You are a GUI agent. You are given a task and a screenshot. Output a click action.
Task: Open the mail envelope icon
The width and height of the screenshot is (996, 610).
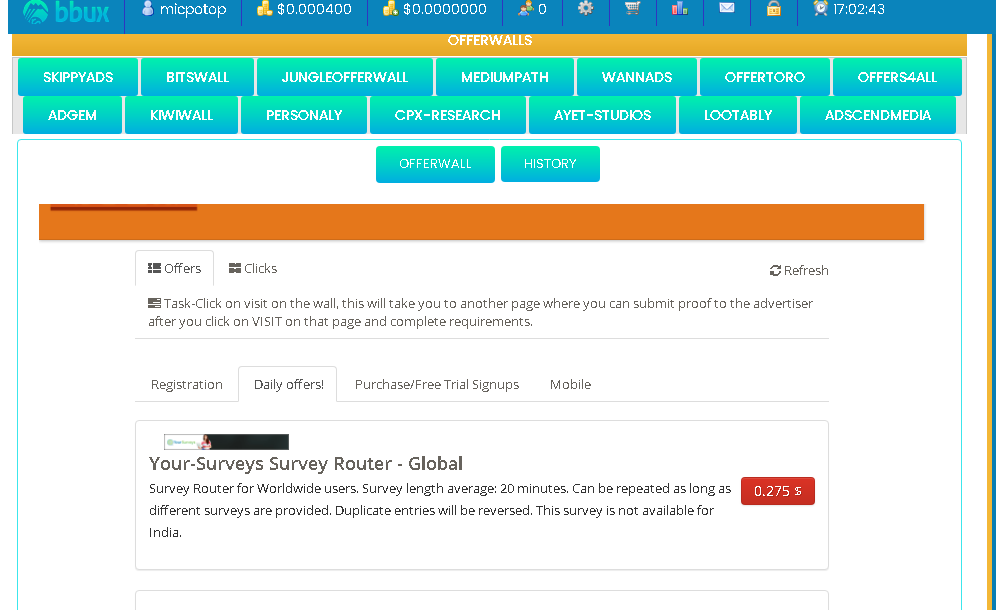click(727, 8)
